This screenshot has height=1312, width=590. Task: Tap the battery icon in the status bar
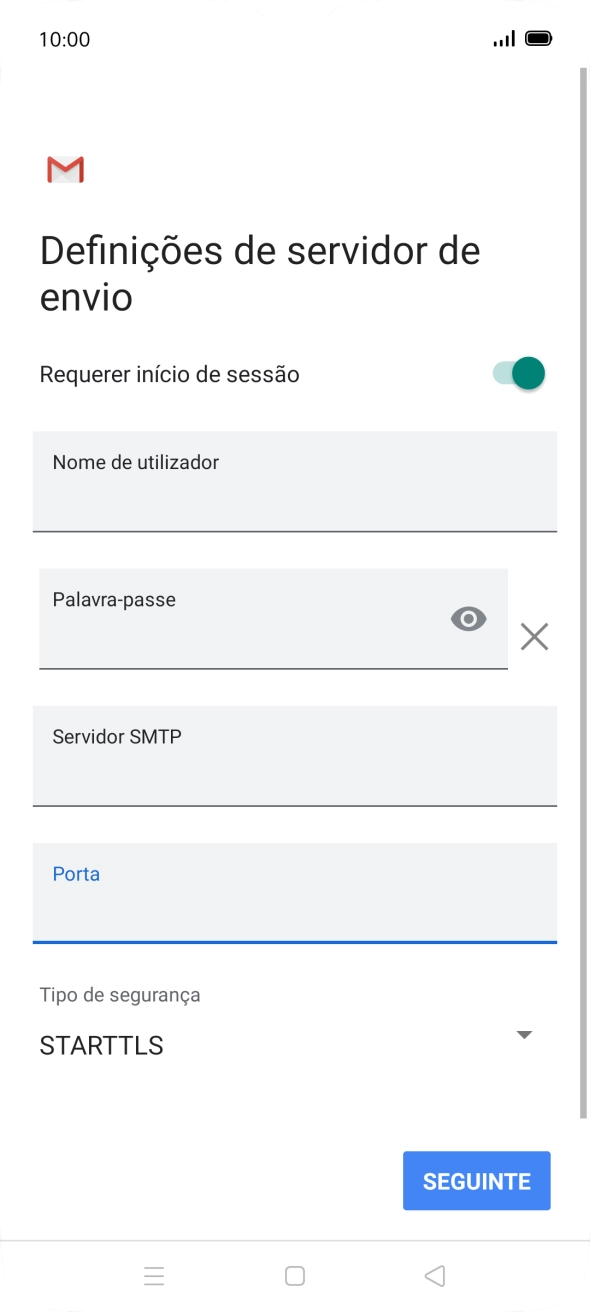point(540,37)
